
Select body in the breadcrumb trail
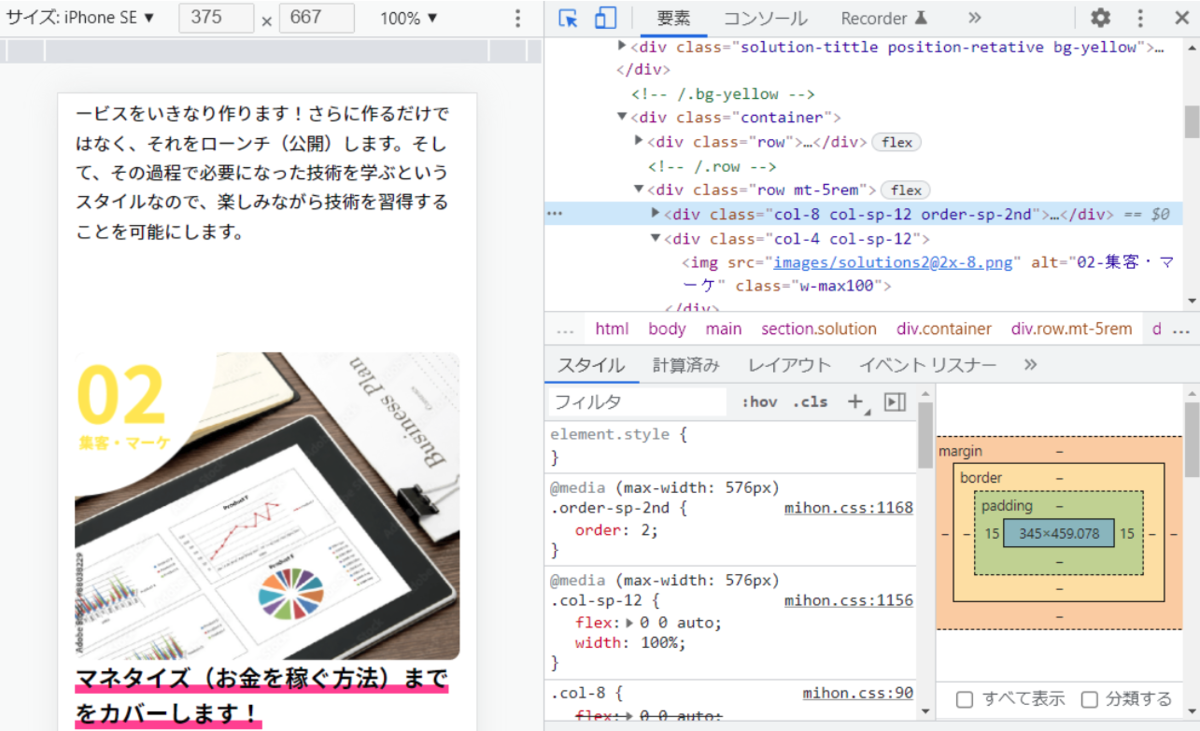pos(667,329)
